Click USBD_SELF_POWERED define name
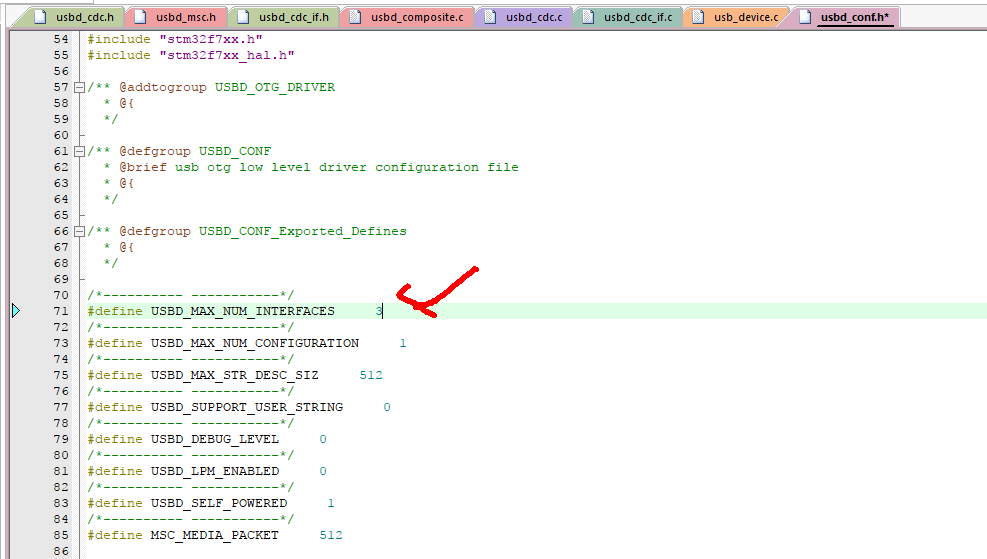The width and height of the screenshot is (987, 559). click(218, 503)
